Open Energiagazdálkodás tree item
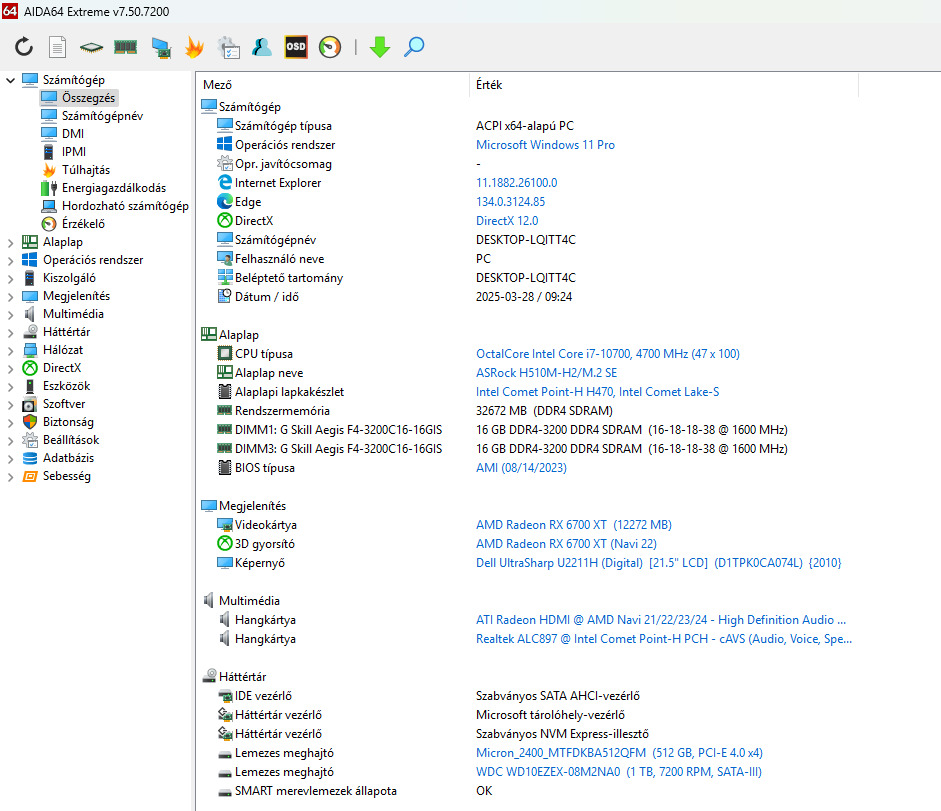Viewport: 941px width, 811px height. pyautogui.click(x=114, y=188)
